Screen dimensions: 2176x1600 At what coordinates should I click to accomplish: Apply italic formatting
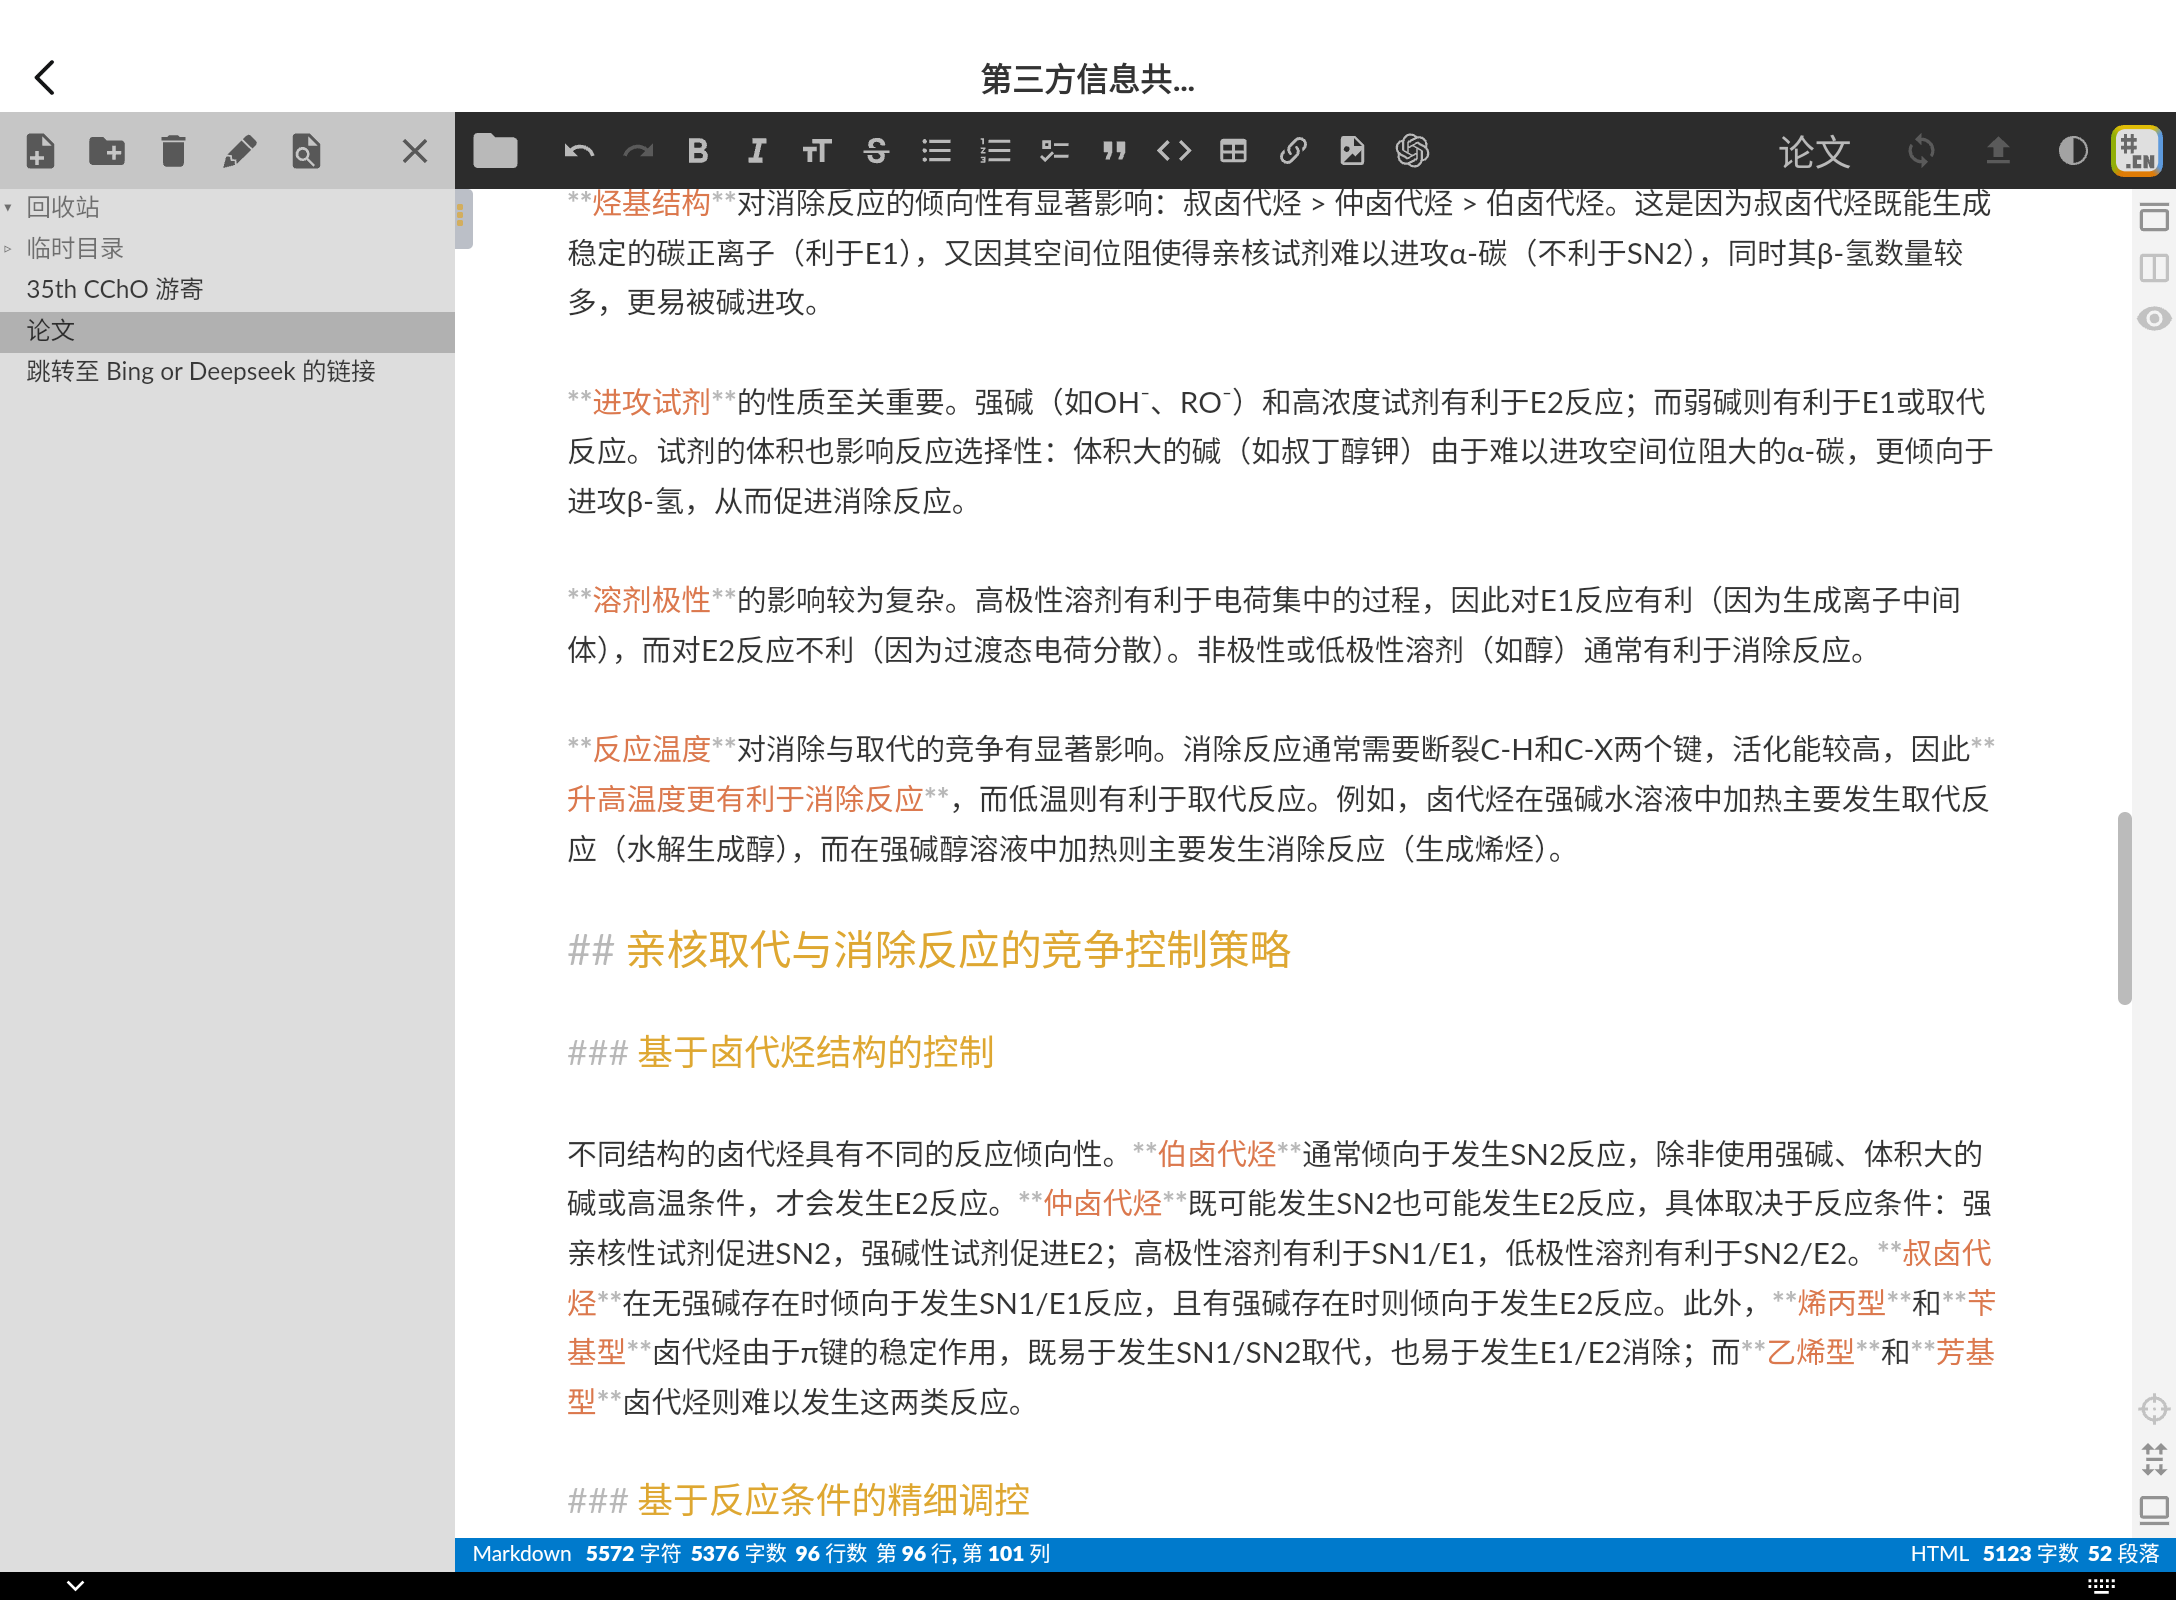[757, 151]
